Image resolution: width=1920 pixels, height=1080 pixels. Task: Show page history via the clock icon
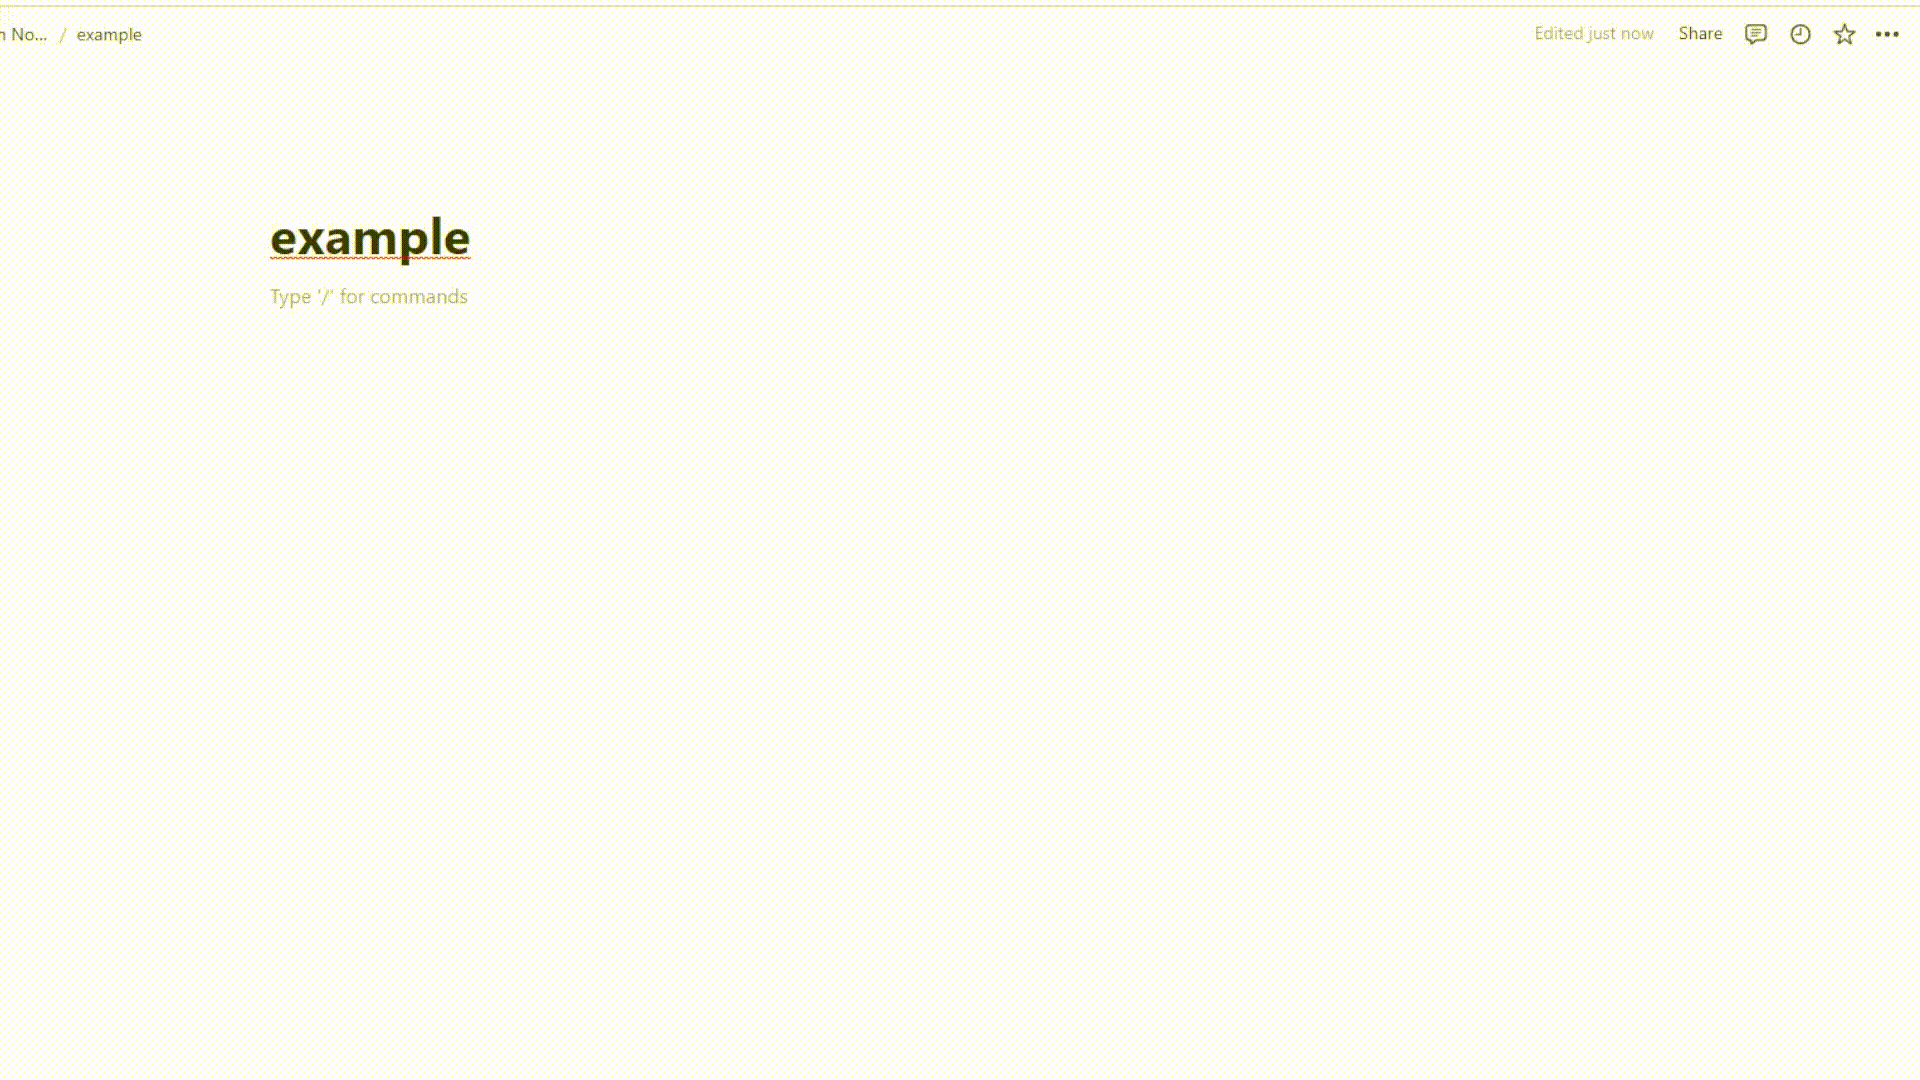(x=1800, y=34)
